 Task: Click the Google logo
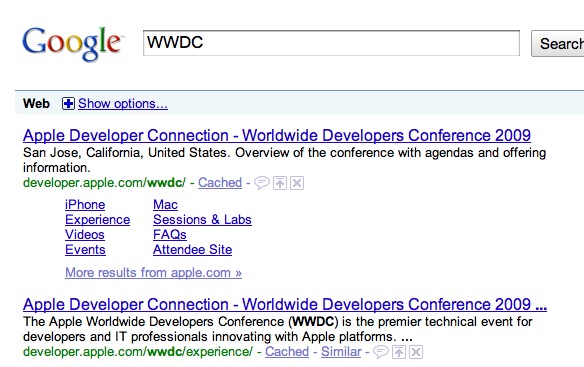pyautogui.click(x=72, y=44)
